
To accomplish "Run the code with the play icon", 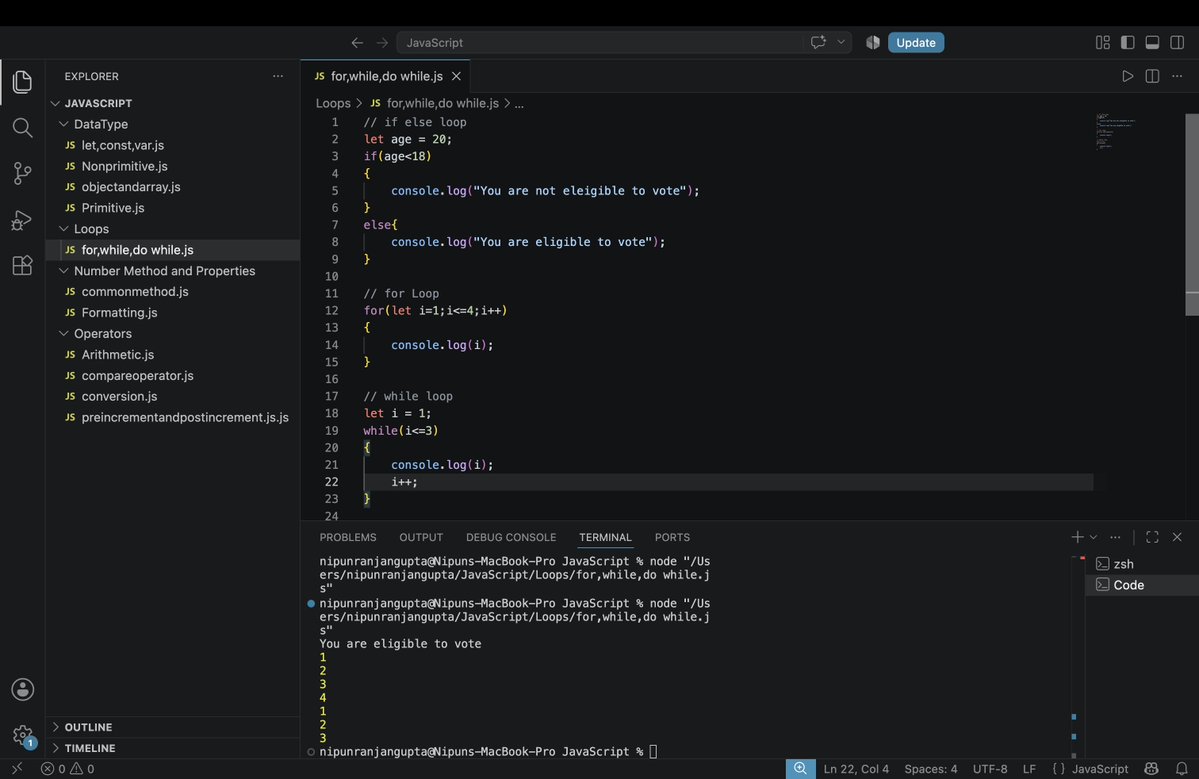I will point(1127,76).
